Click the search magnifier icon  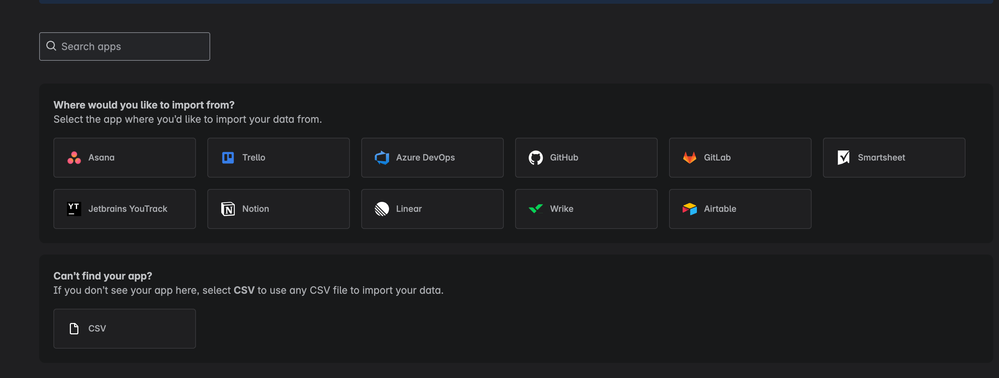[x=52, y=46]
